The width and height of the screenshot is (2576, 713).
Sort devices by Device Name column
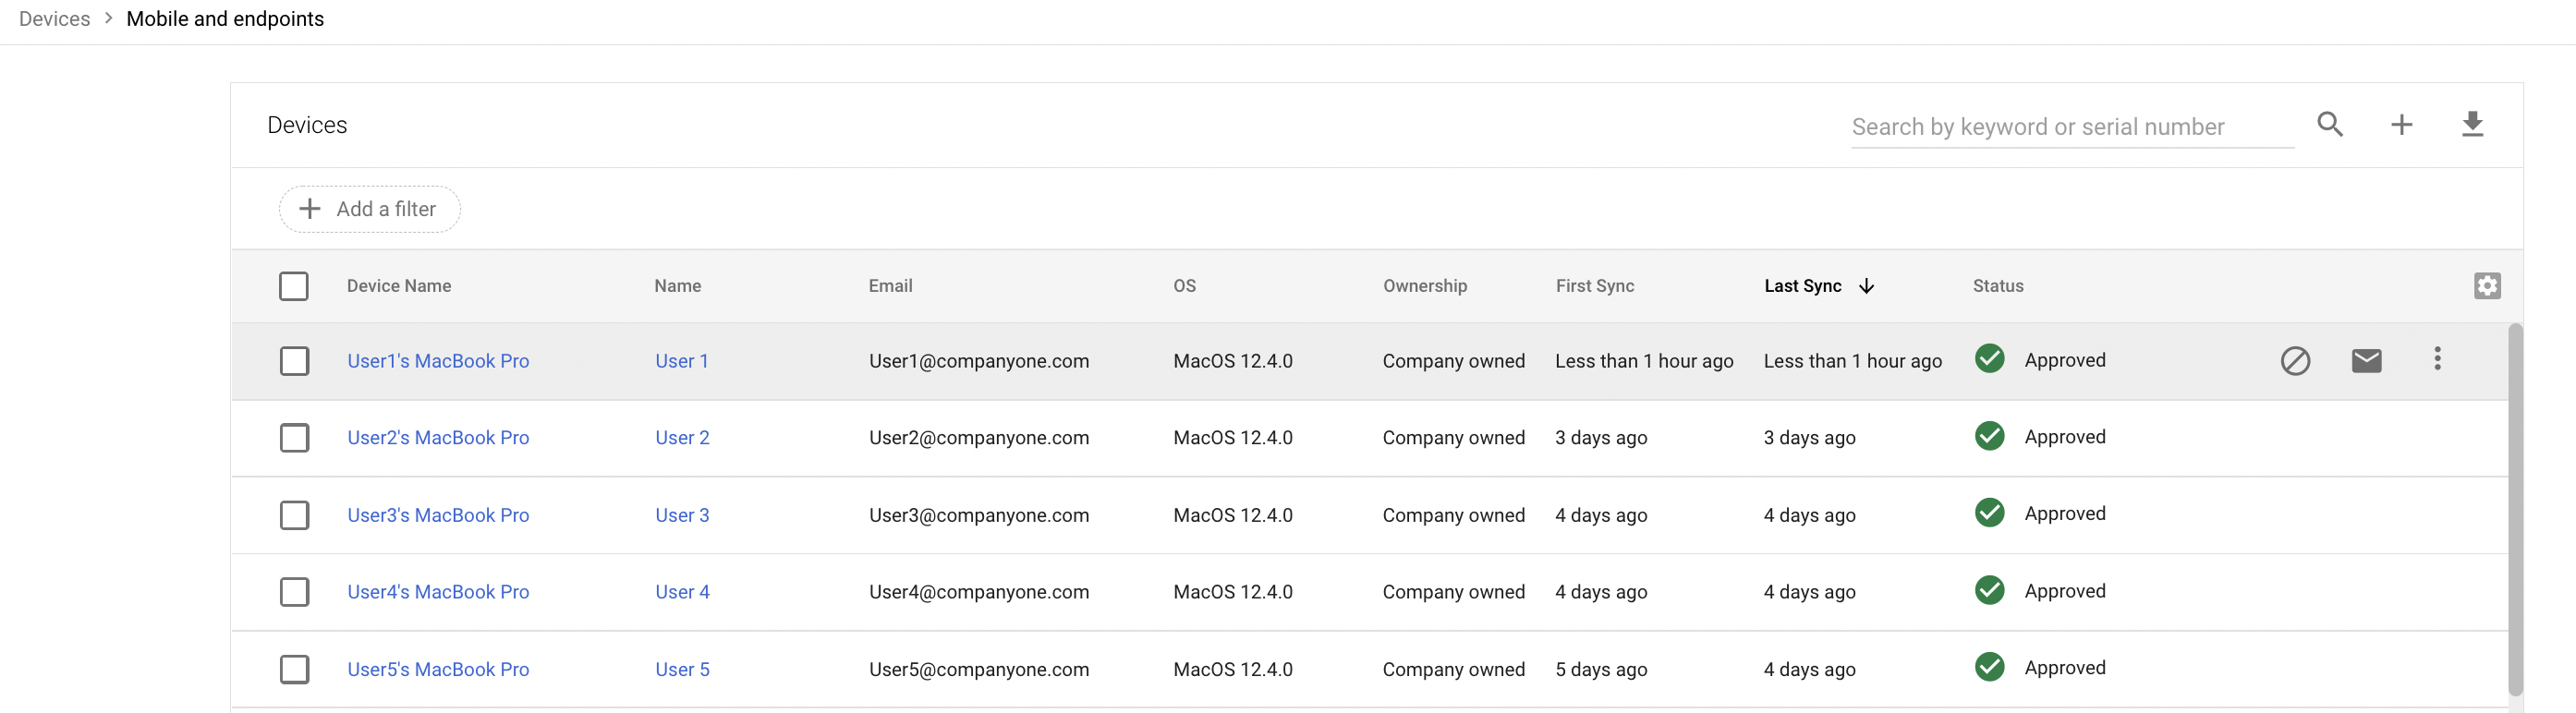pyautogui.click(x=398, y=286)
